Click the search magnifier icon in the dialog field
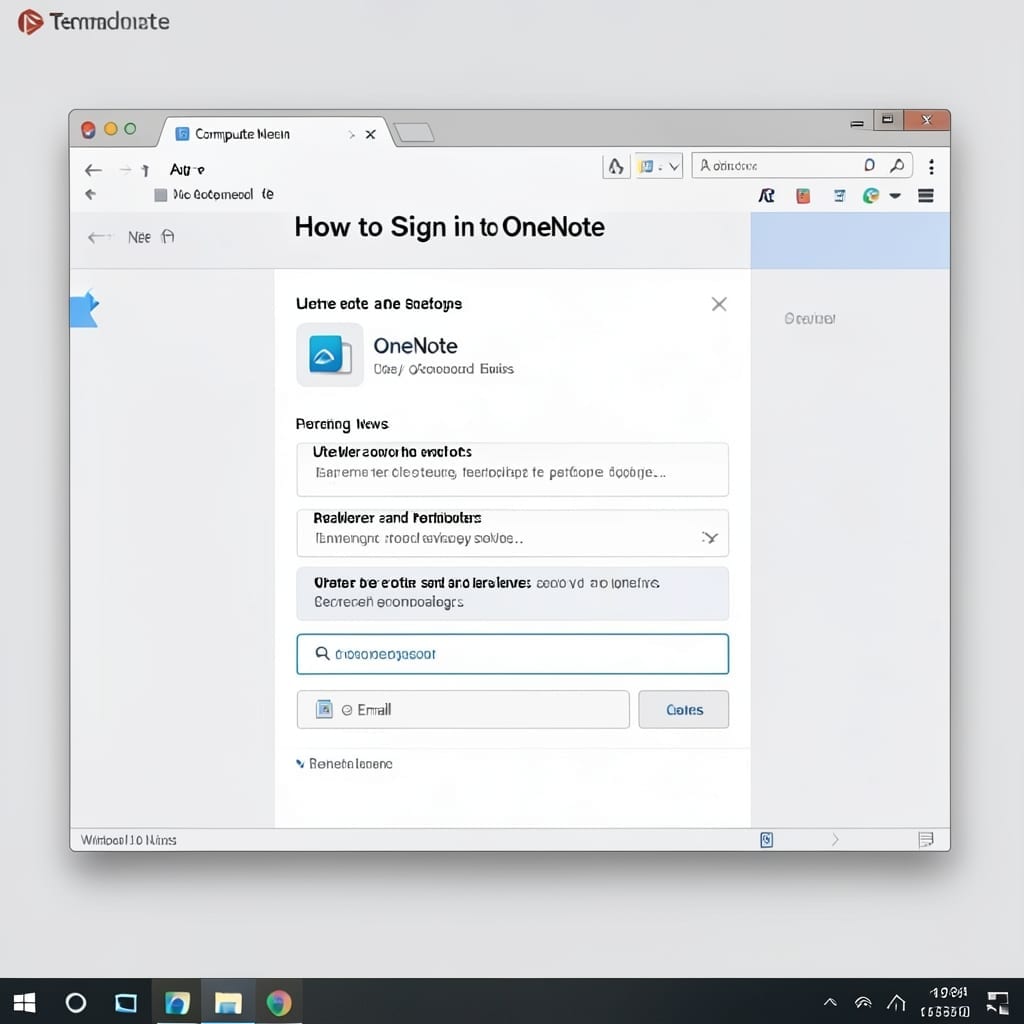The height and width of the screenshot is (1024, 1024). coord(322,653)
